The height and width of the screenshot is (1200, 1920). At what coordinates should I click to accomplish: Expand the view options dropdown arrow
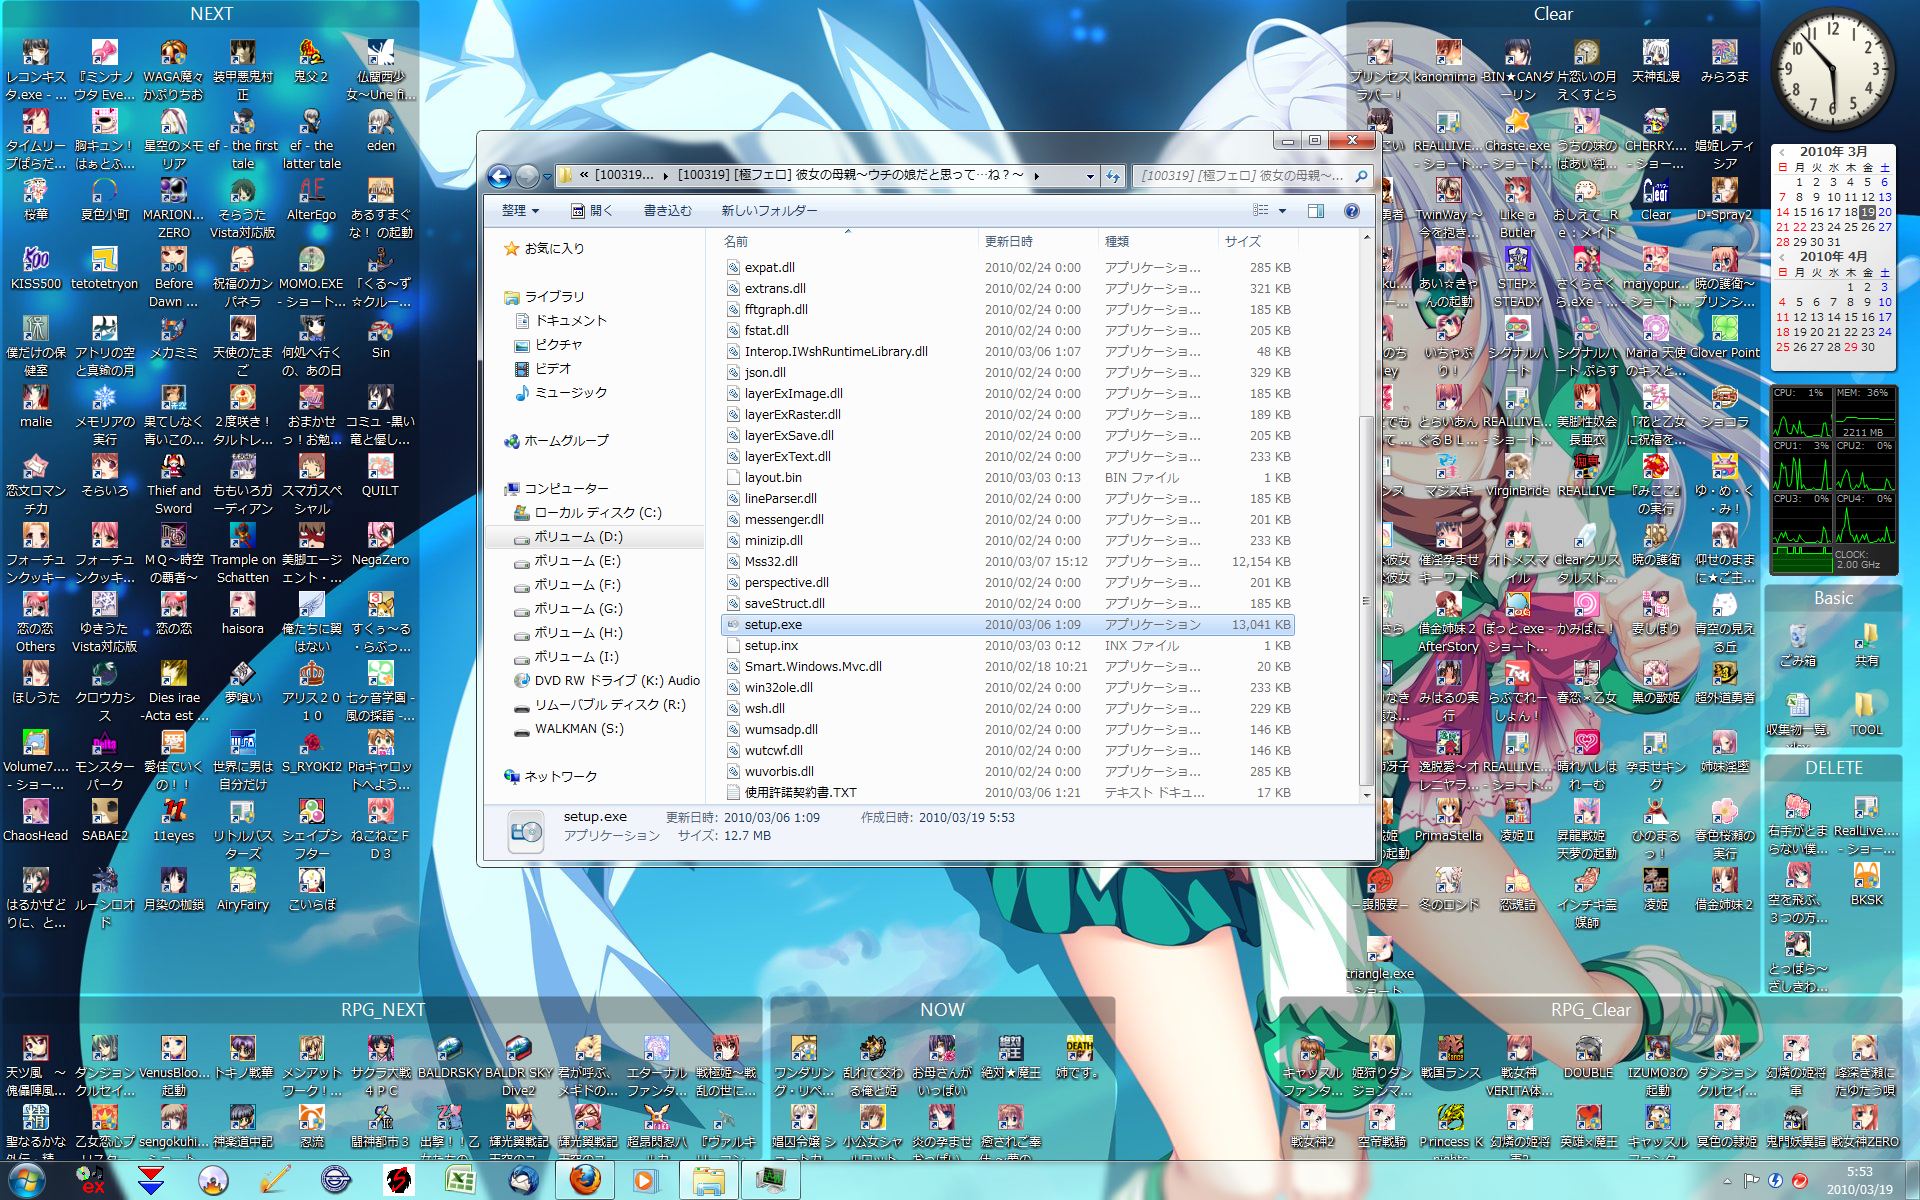[1282, 211]
